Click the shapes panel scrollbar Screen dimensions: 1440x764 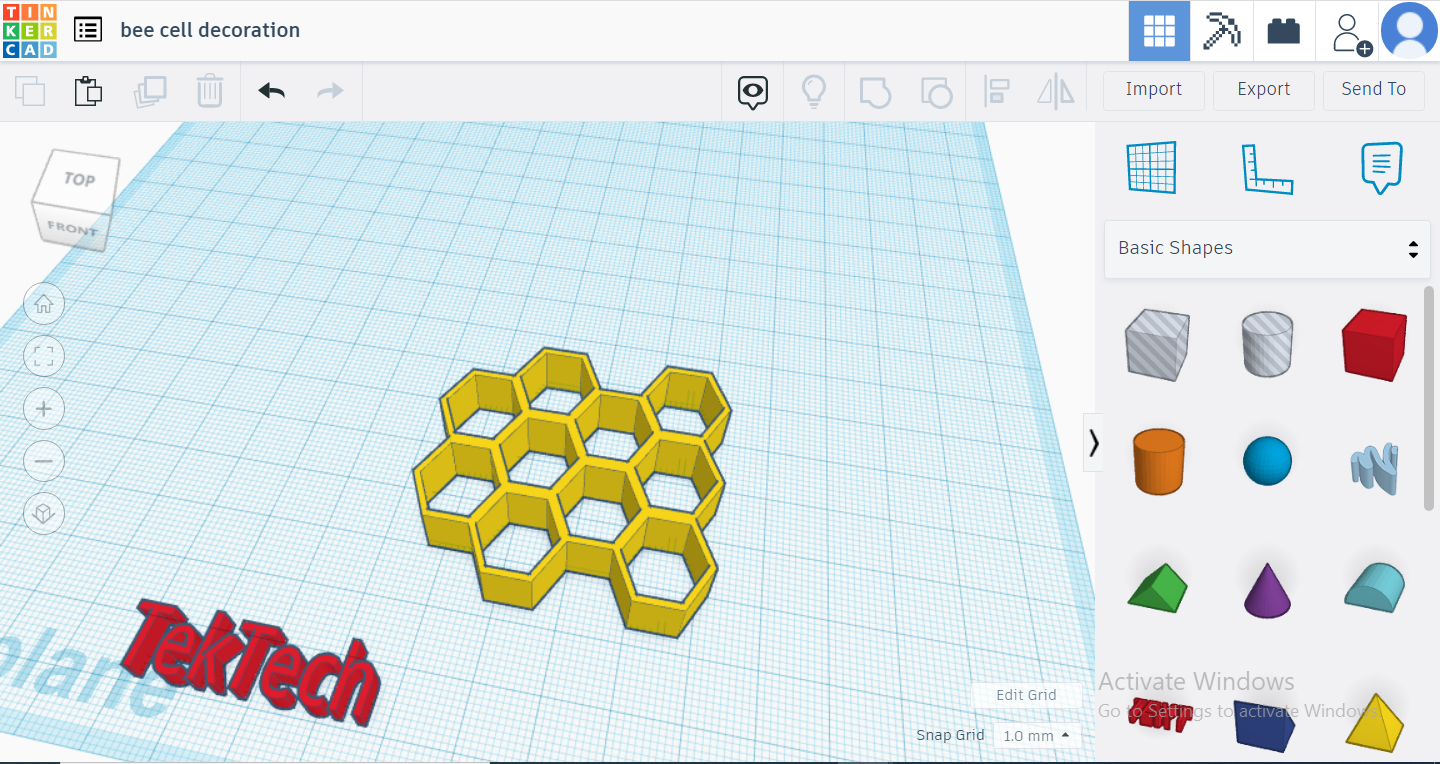(x=1429, y=398)
